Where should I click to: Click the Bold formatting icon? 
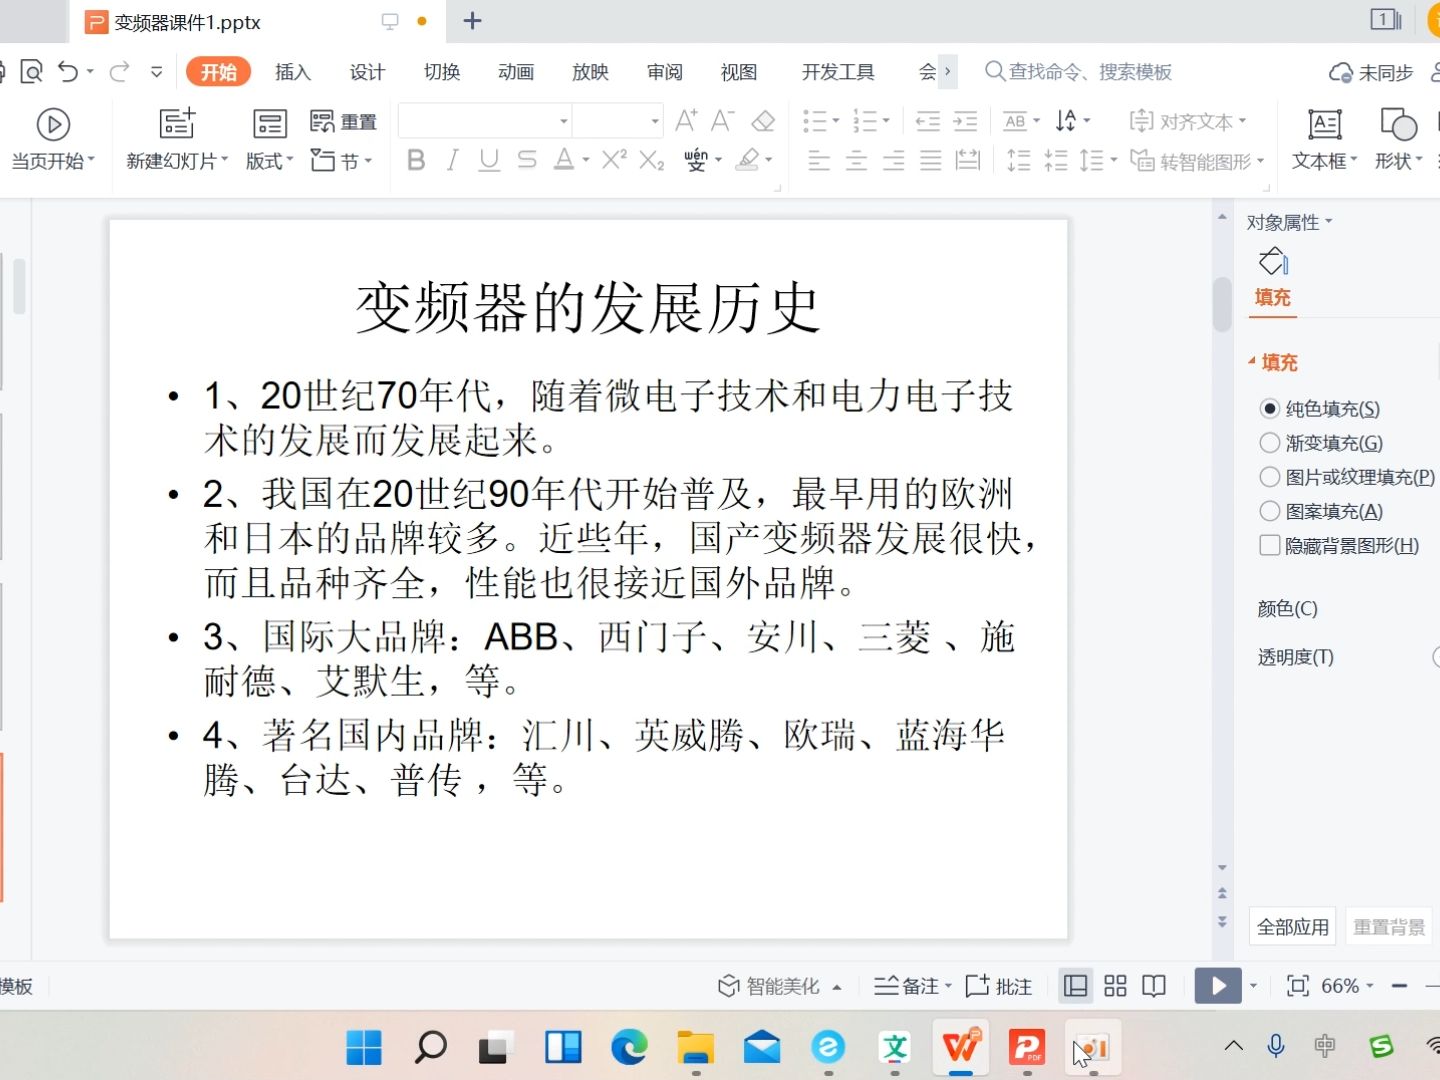click(x=417, y=160)
